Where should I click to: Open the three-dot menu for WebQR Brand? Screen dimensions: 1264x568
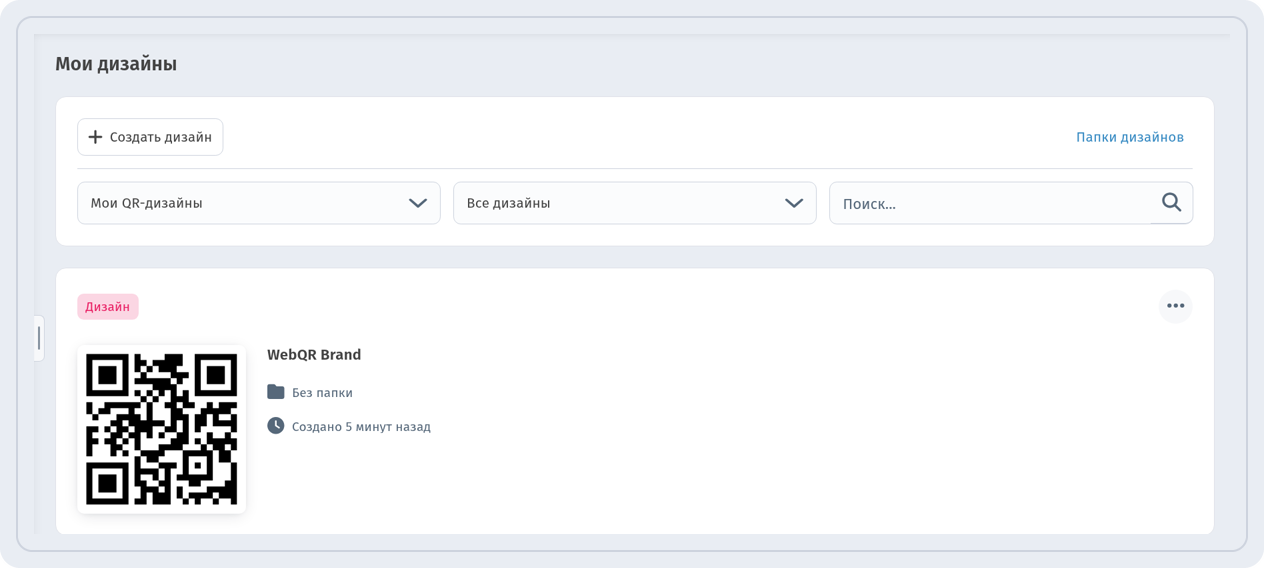point(1175,306)
